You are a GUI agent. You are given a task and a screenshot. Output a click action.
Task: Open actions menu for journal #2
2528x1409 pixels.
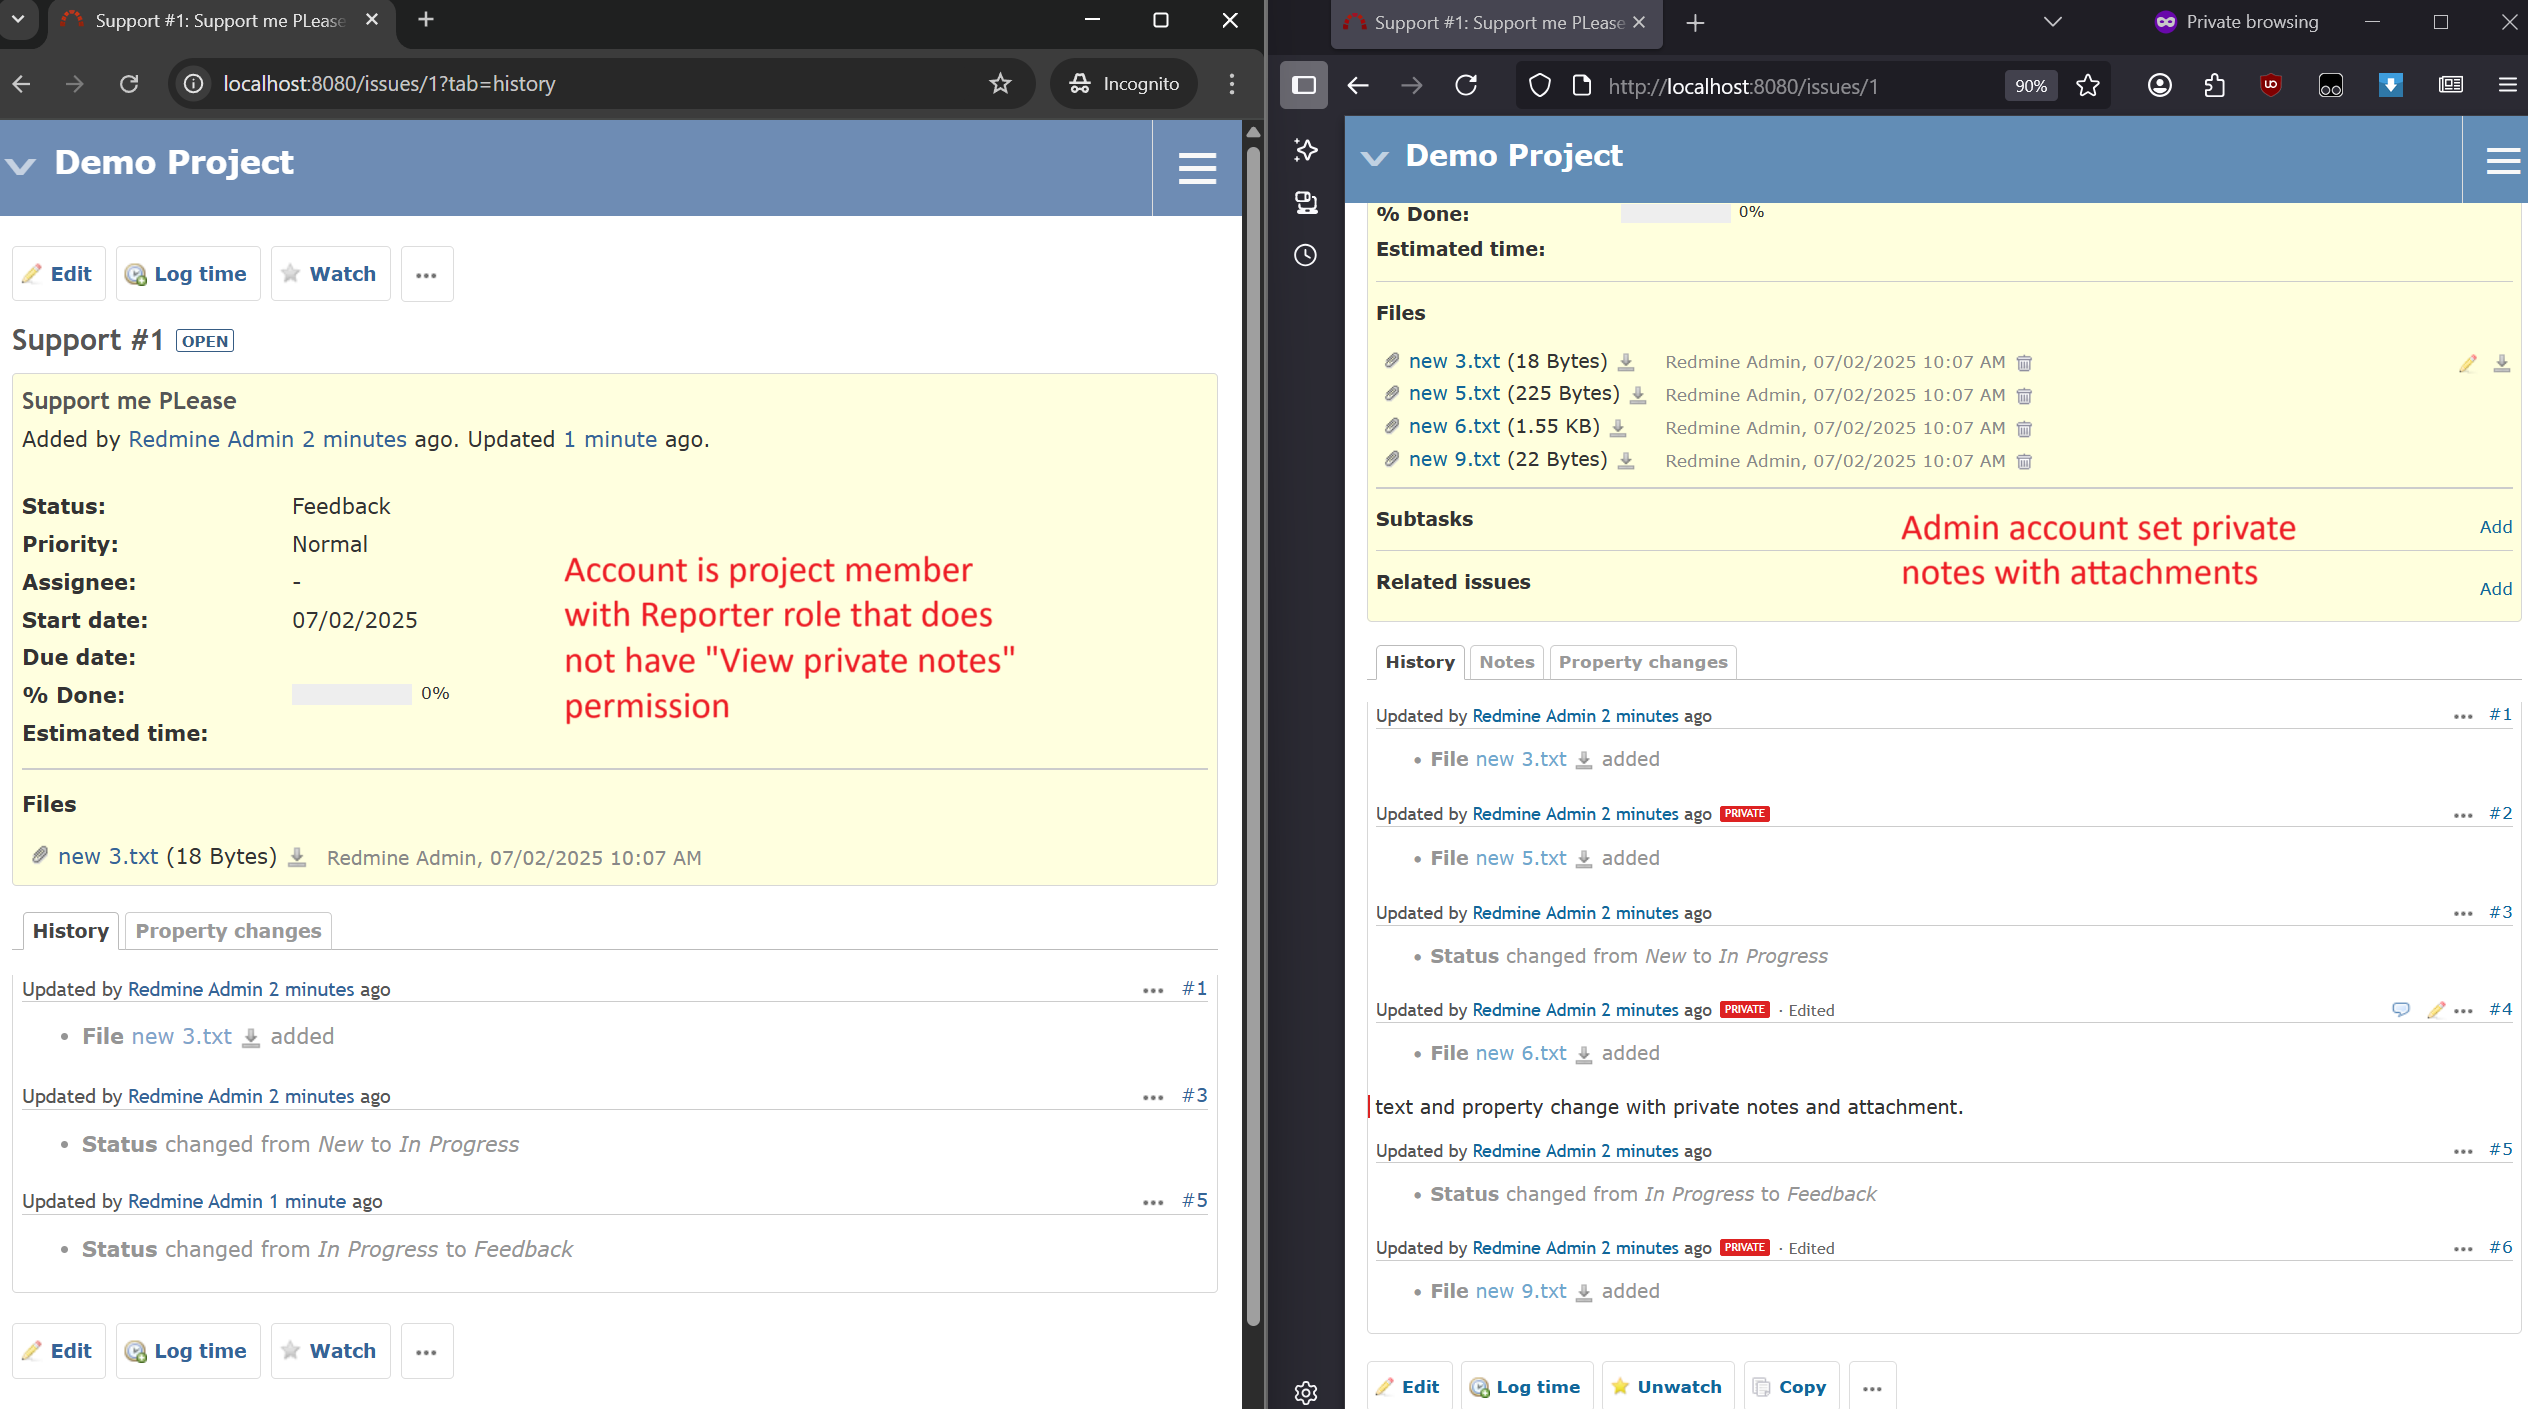click(2462, 815)
